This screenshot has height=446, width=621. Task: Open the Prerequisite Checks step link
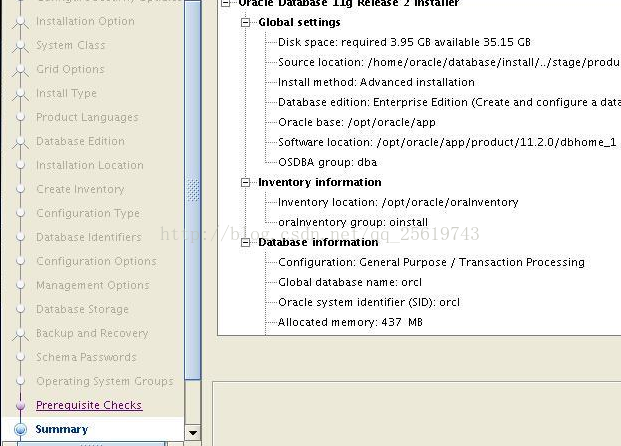(x=89, y=405)
